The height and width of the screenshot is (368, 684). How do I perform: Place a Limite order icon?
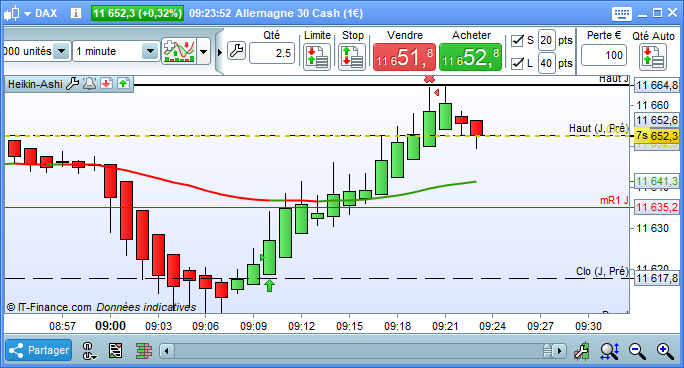point(317,57)
